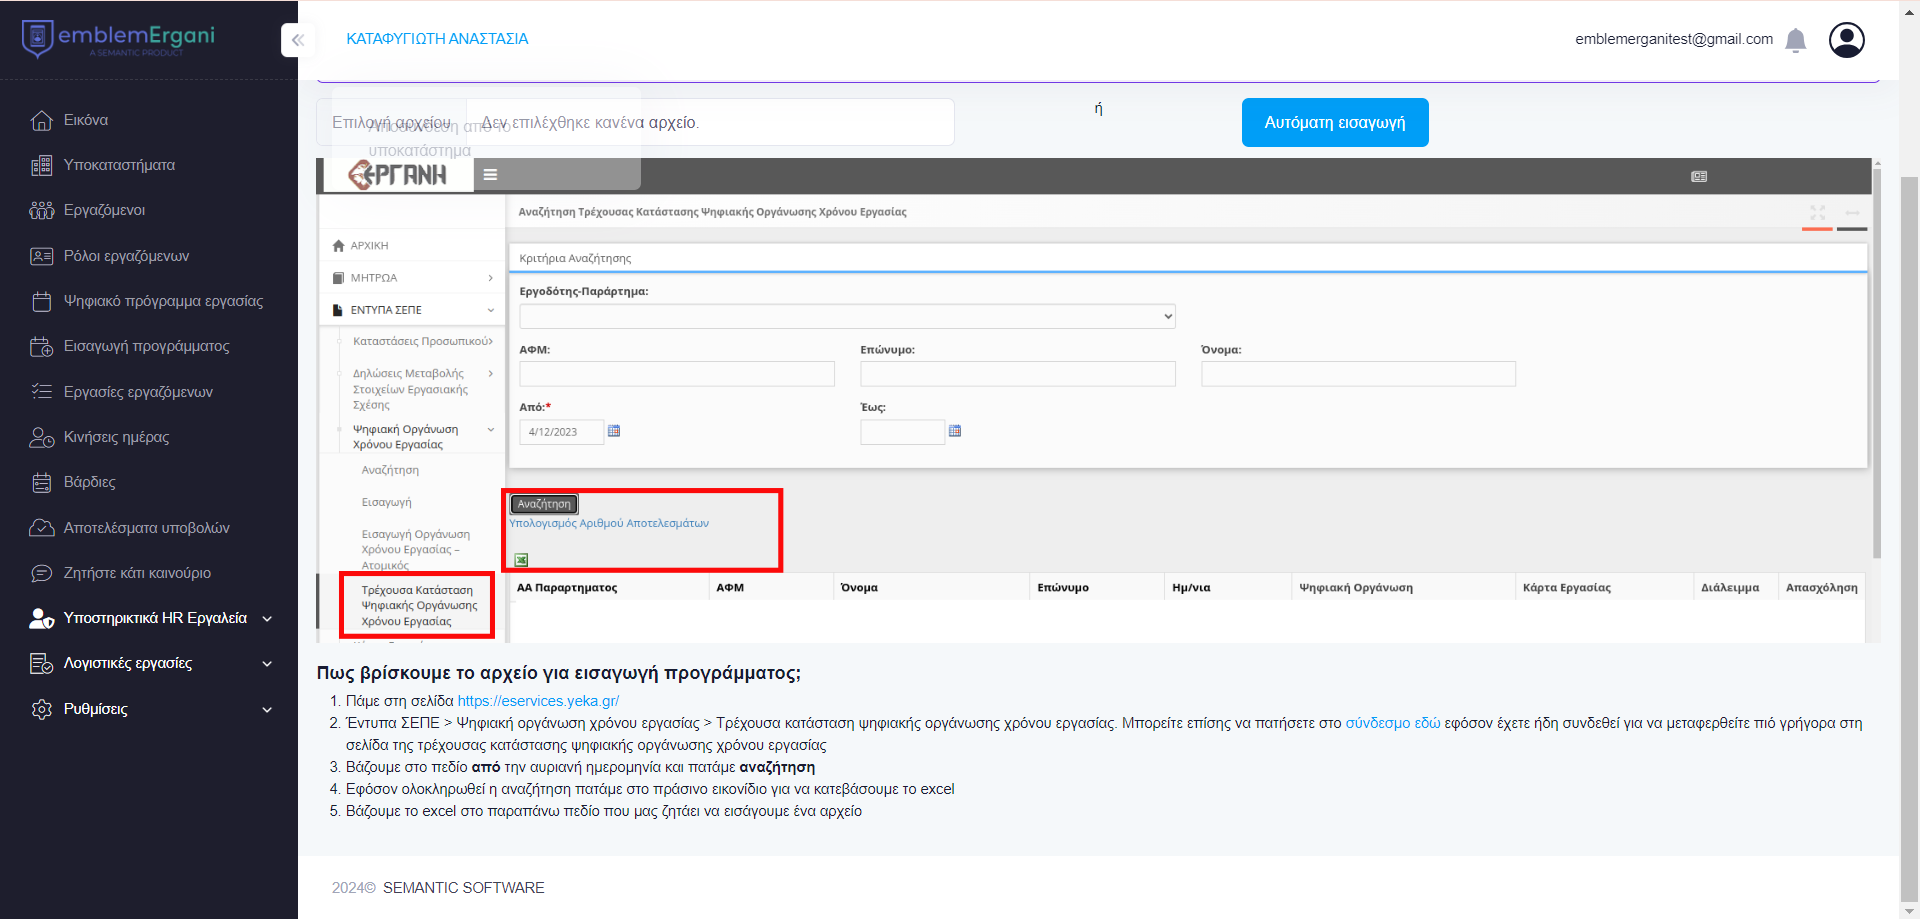Expand the Ρυθμίσεις menu chevron

coord(267,710)
